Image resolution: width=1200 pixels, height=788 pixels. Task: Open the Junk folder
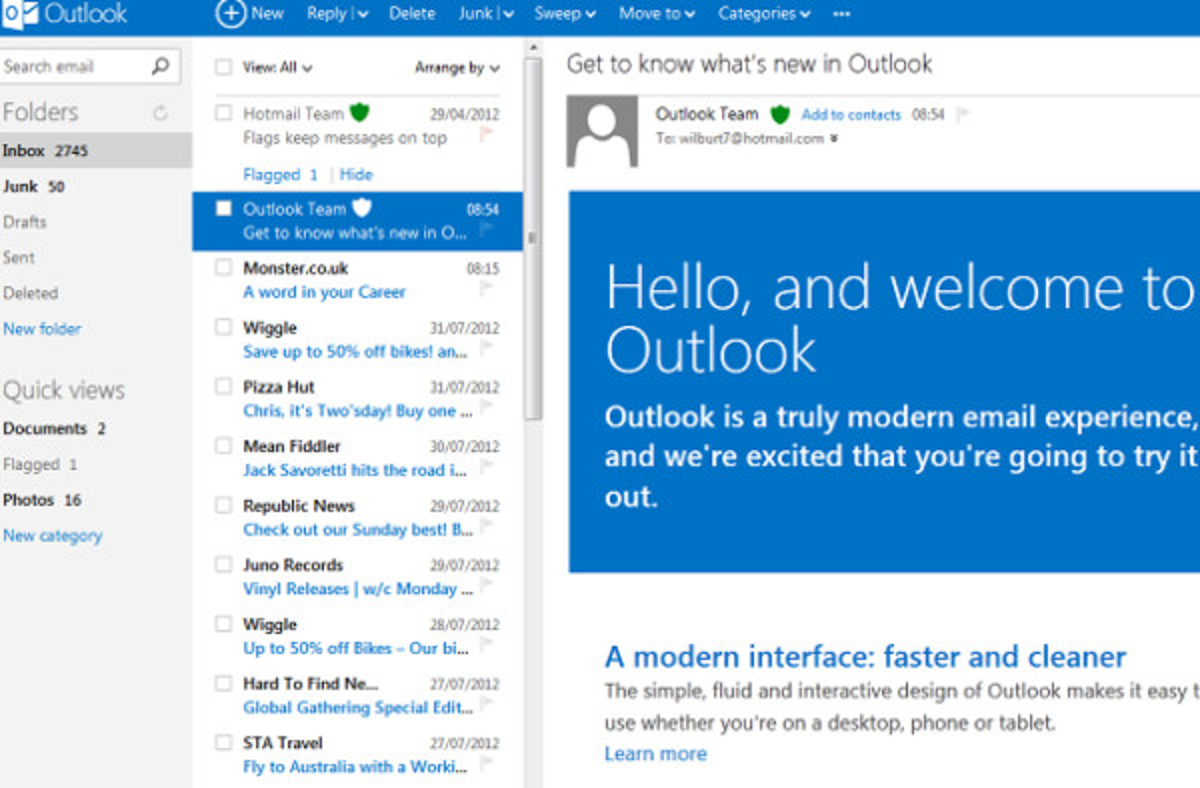click(20, 186)
